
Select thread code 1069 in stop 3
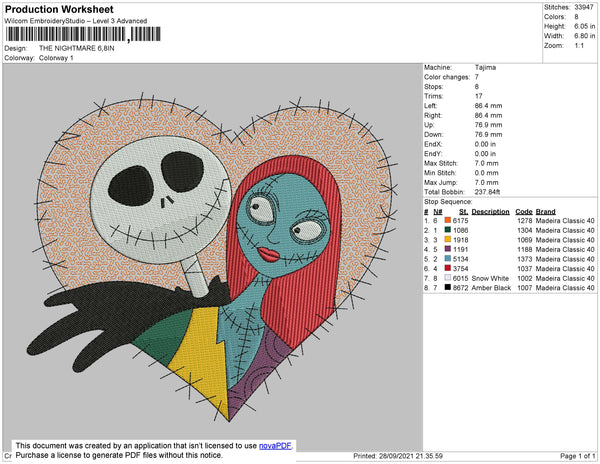tap(525, 240)
